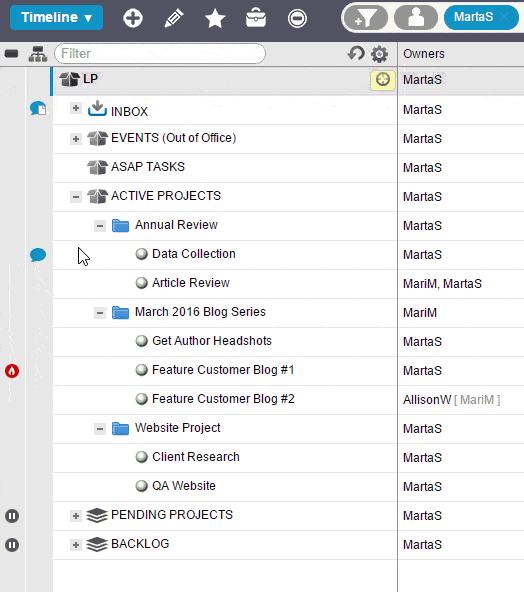This screenshot has width=524, height=592.
Task: Click 'MariM' owner of March 2016 Blog Series
Action: click(420, 313)
